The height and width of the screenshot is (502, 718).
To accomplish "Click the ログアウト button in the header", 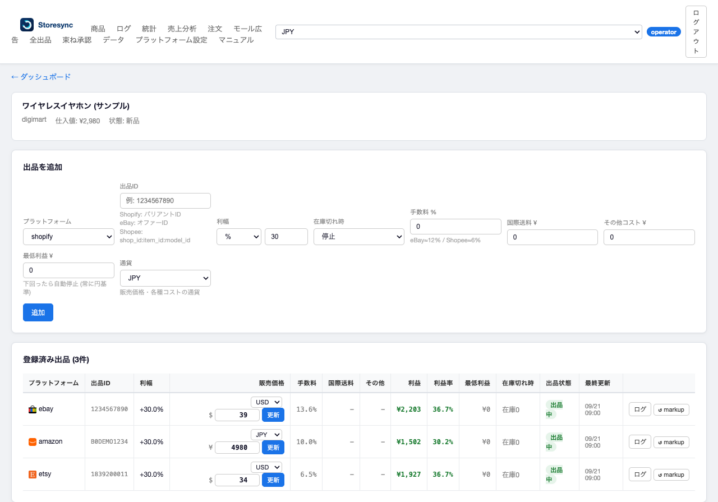I will [x=696, y=32].
